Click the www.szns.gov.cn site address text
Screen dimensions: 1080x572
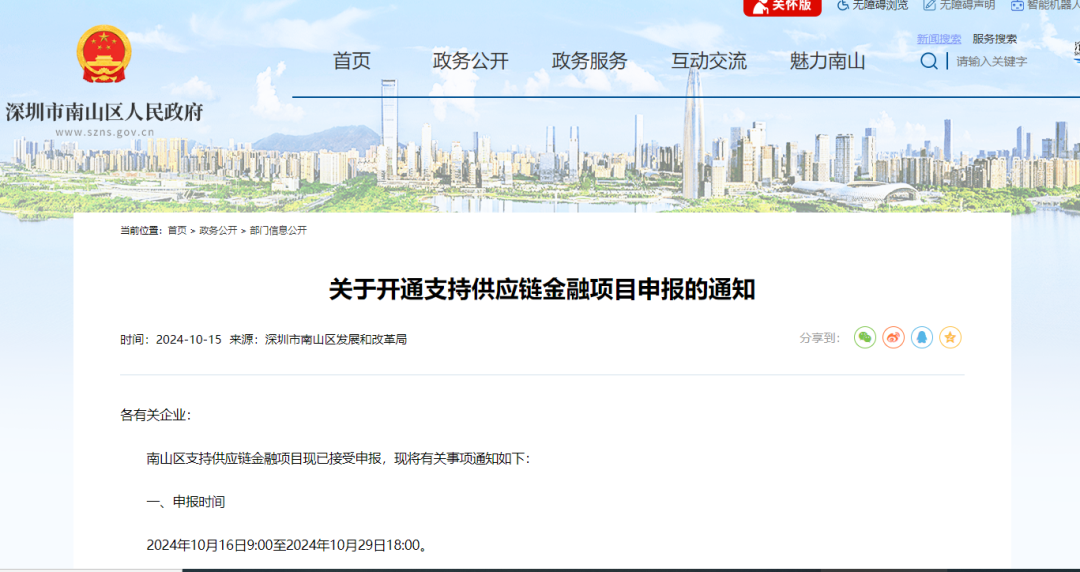pos(105,132)
